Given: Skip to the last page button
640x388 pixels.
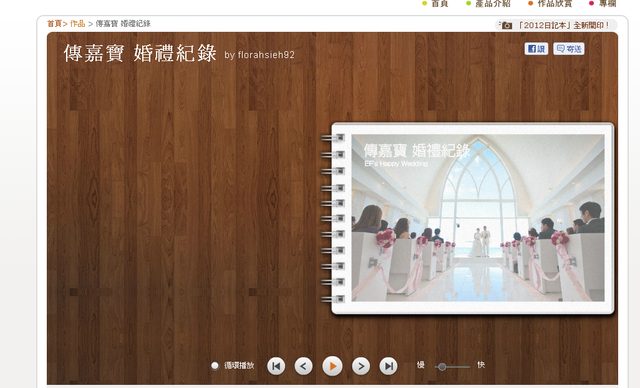Looking at the screenshot, I should (389, 366).
